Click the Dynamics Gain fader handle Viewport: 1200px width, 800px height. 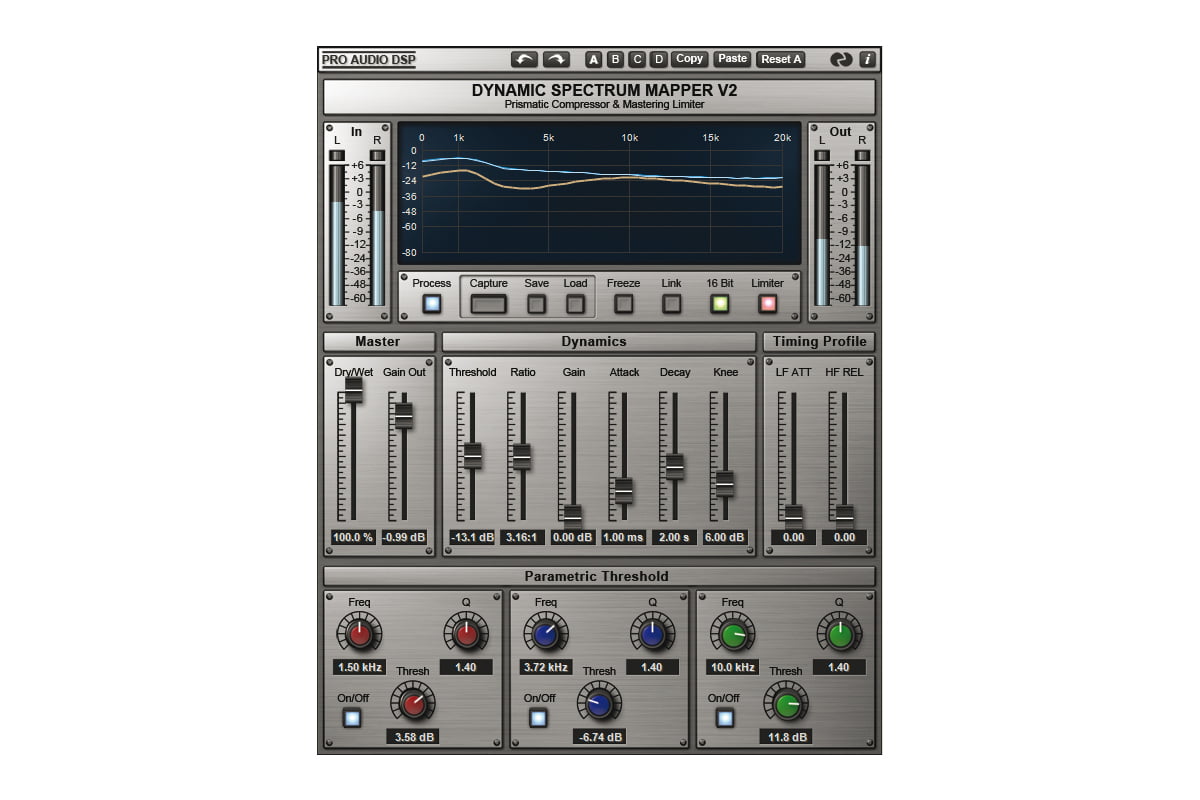tap(573, 517)
